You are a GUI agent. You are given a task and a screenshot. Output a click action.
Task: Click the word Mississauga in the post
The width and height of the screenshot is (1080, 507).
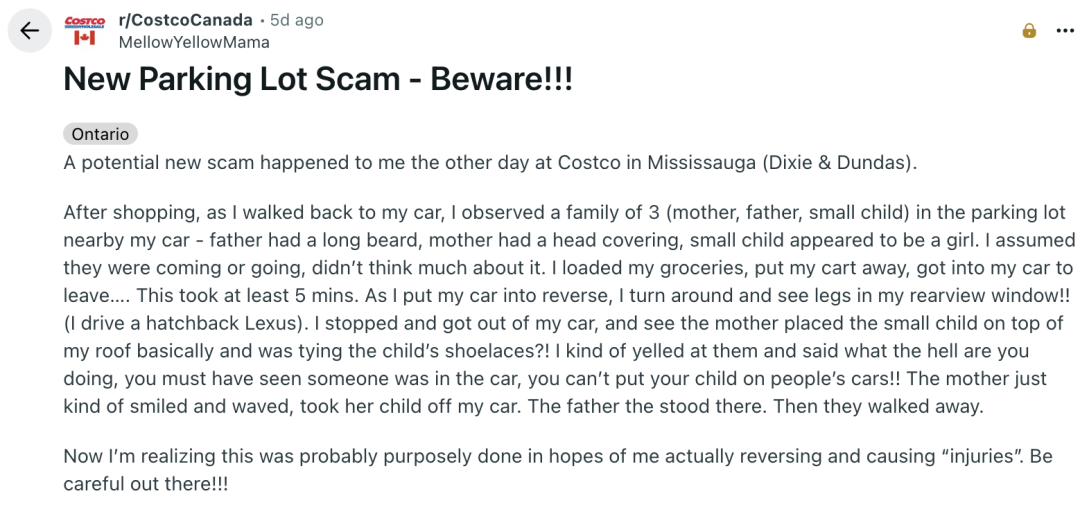pos(701,163)
